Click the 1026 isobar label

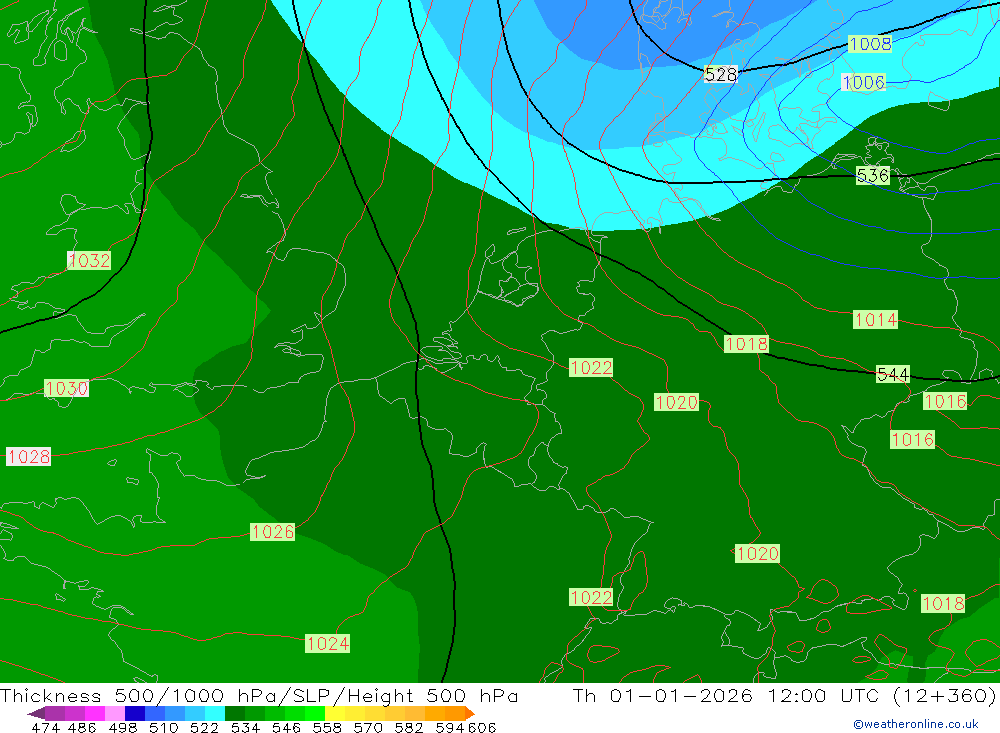[x=272, y=531]
